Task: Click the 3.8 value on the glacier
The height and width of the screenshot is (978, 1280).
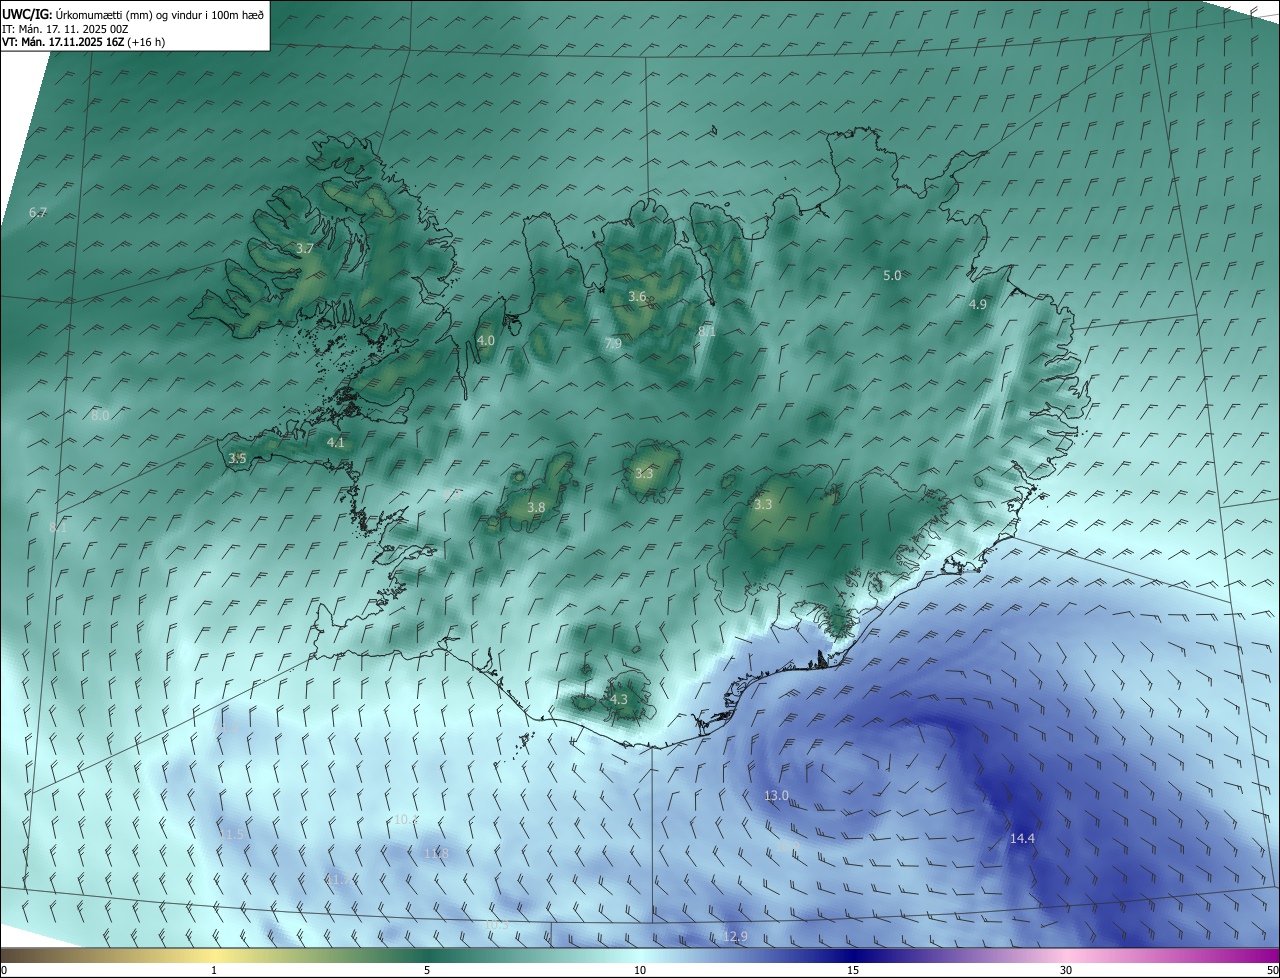Action: [536, 507]
